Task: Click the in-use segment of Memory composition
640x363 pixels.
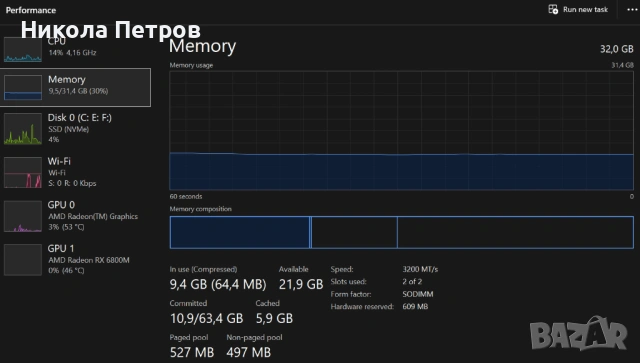Action: [240, 232]
